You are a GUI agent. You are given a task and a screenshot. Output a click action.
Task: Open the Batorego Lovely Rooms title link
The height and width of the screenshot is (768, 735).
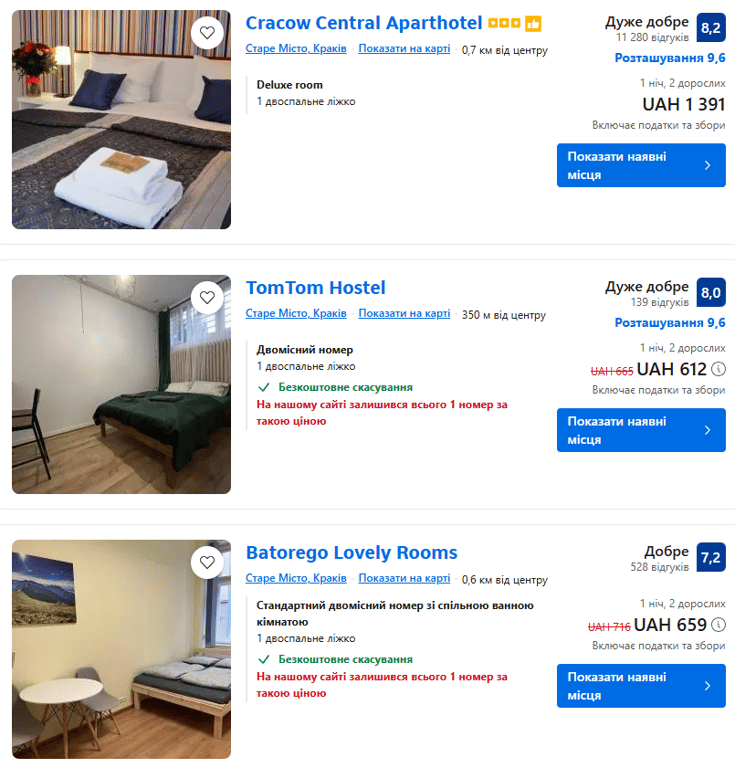click(352, 552)
